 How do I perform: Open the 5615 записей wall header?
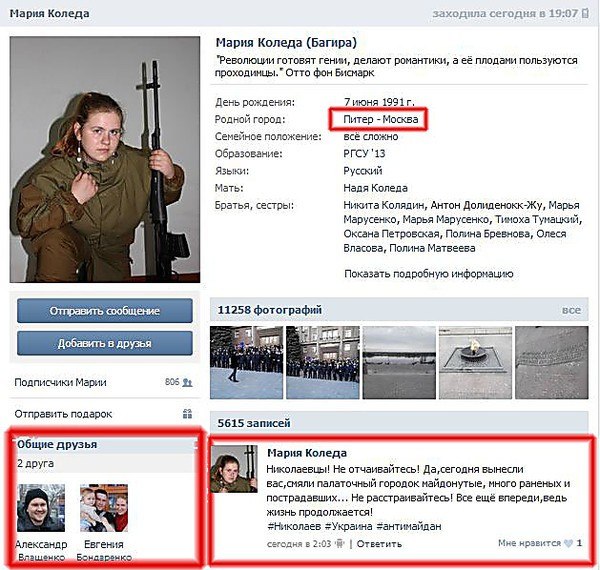click(254, 423)
